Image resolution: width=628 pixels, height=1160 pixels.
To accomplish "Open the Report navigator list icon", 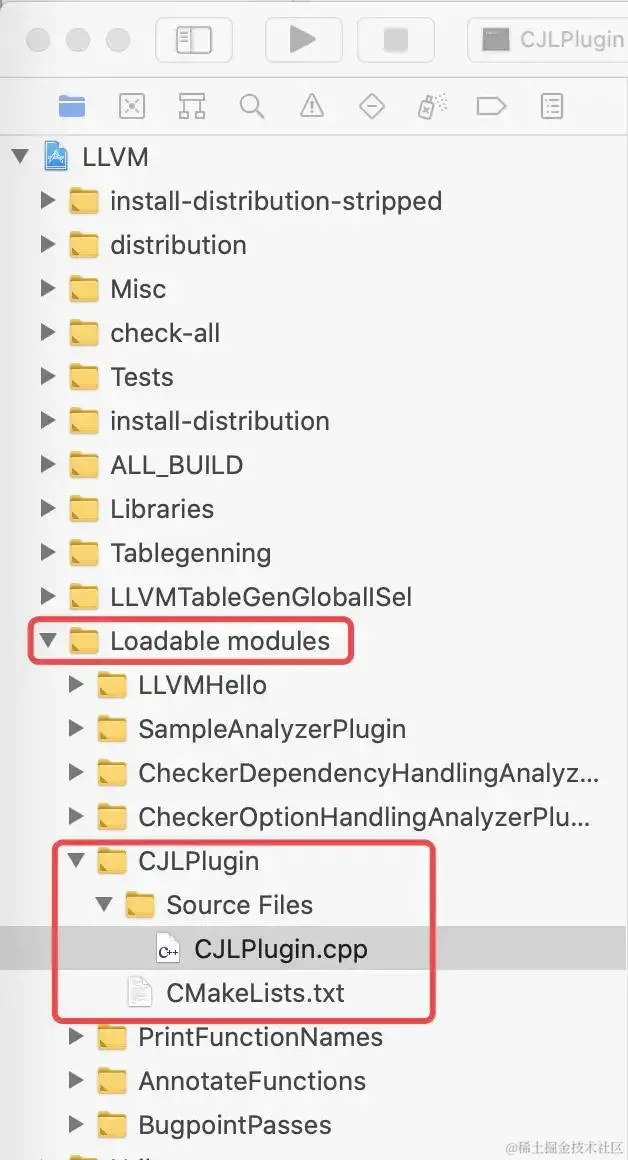I will click(x=551, y=107).
